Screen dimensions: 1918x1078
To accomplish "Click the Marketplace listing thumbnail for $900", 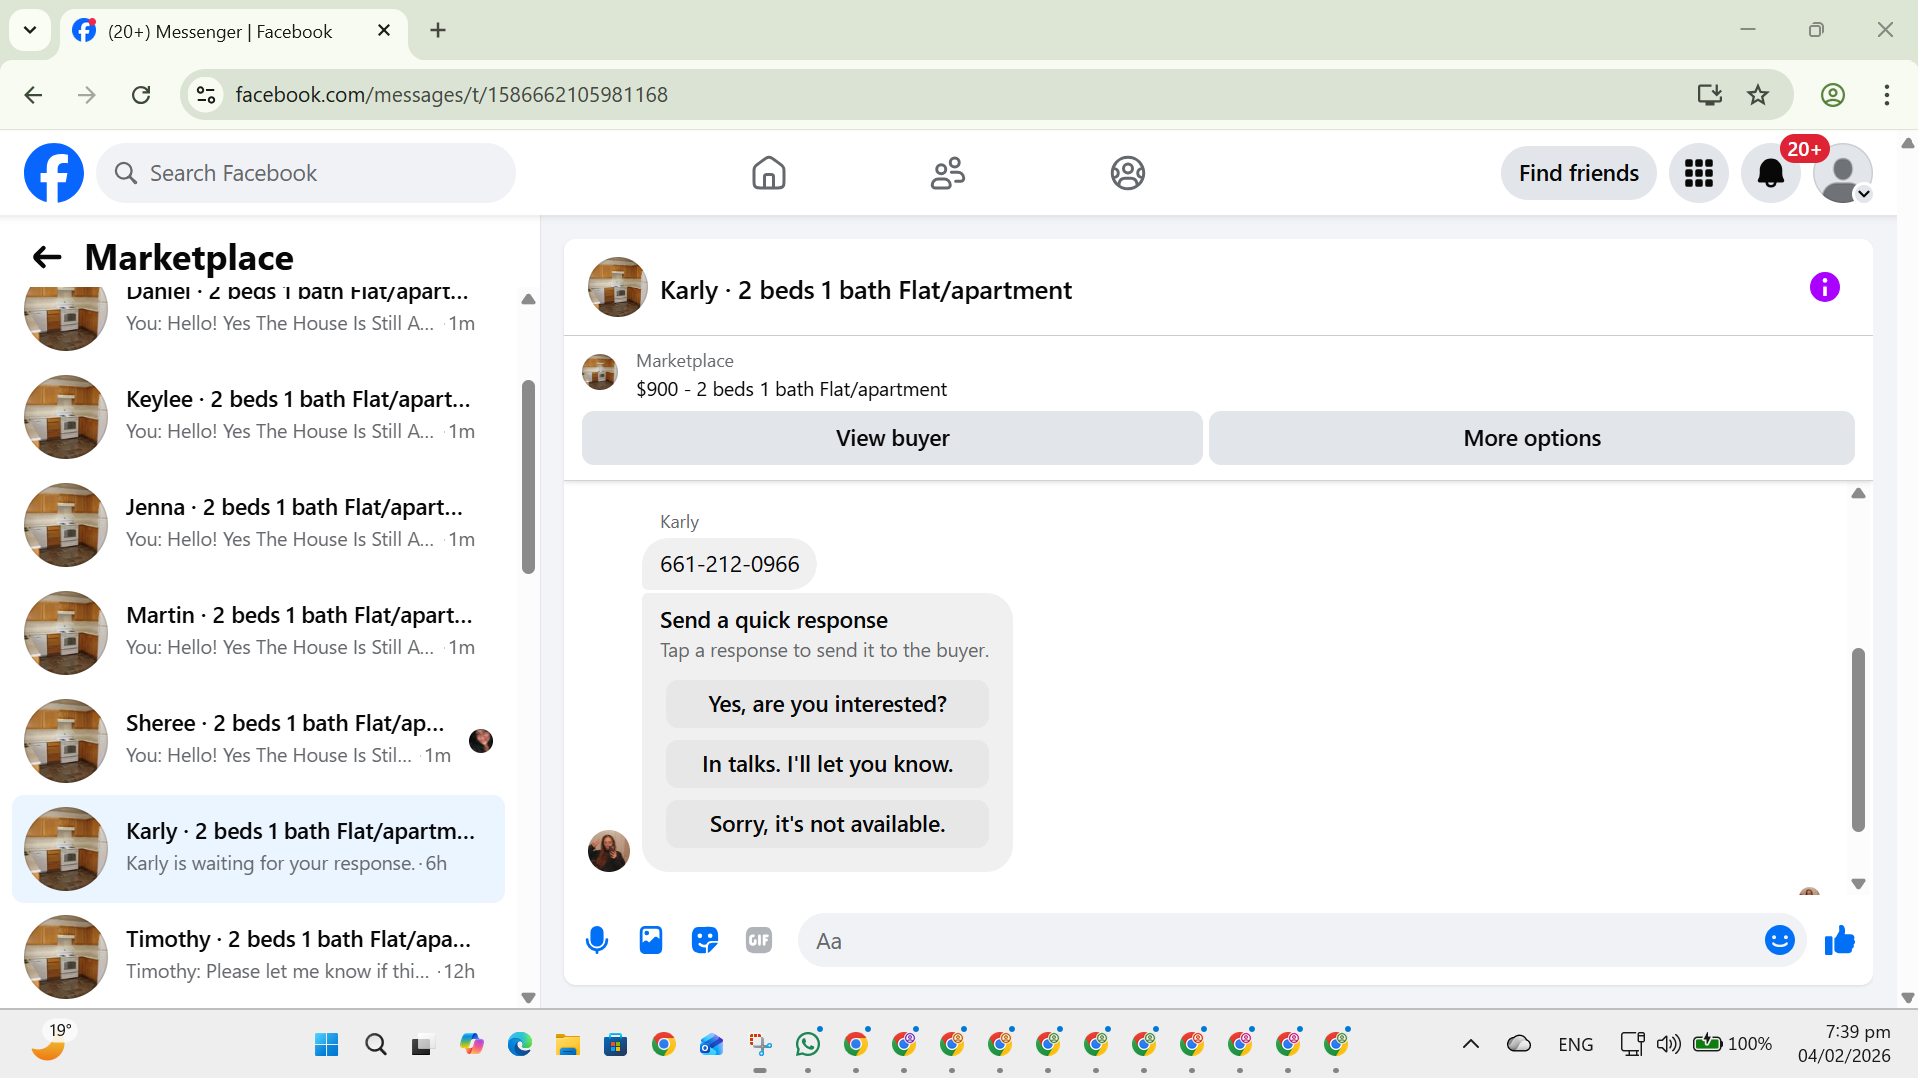I will [x=600, y=372].
